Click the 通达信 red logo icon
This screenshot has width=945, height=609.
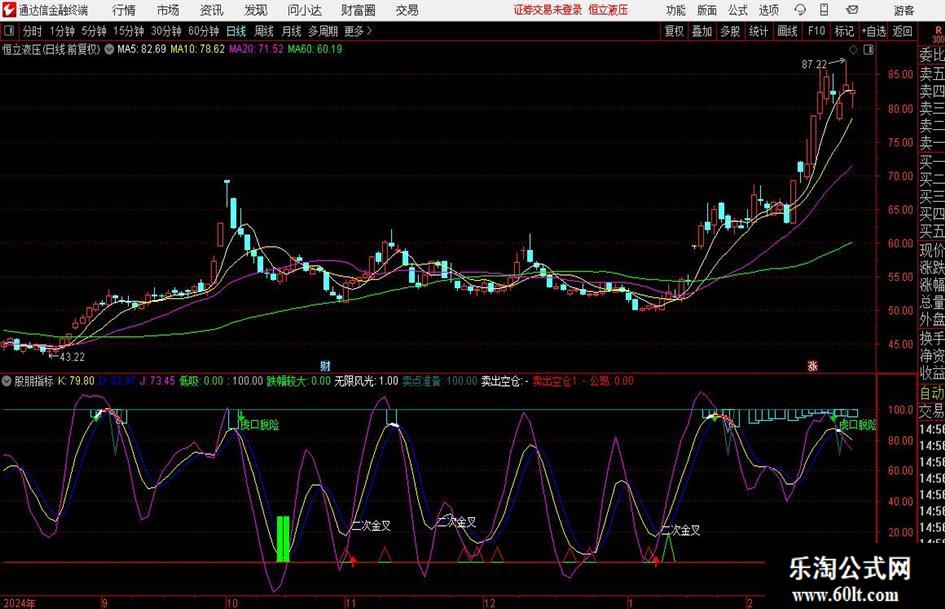9,10
